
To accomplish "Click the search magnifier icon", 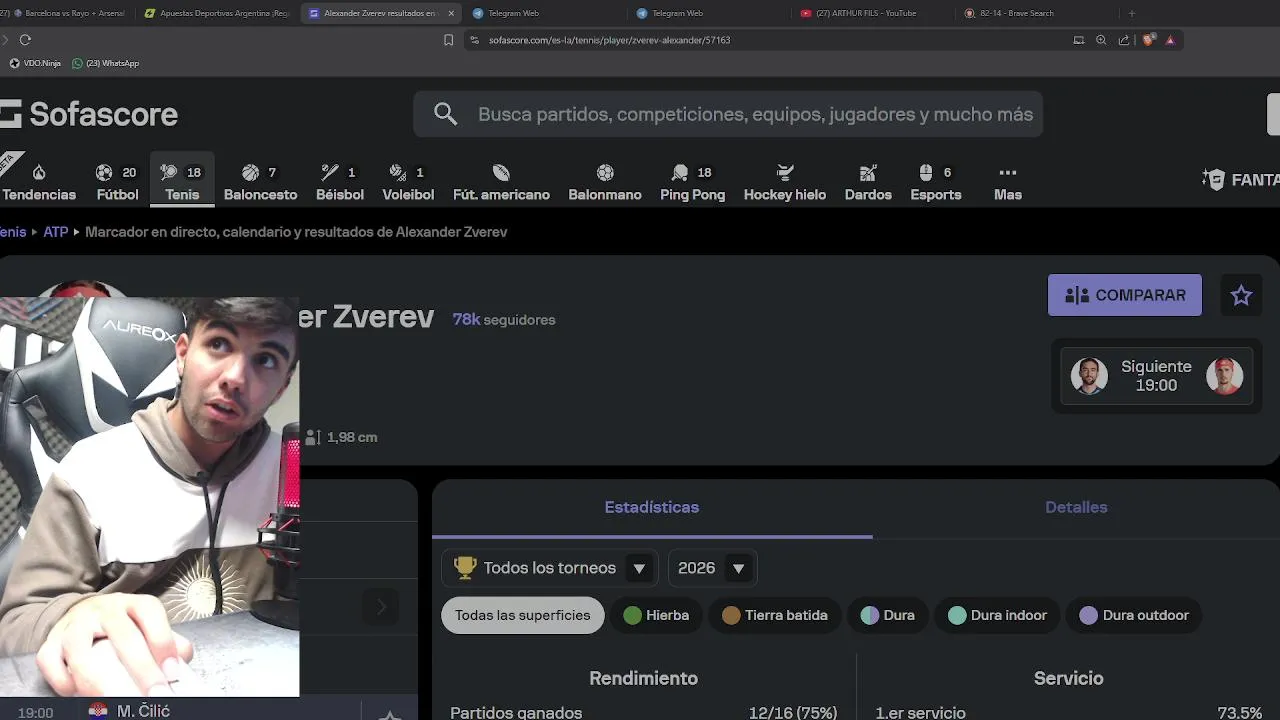I will [446, 114].
